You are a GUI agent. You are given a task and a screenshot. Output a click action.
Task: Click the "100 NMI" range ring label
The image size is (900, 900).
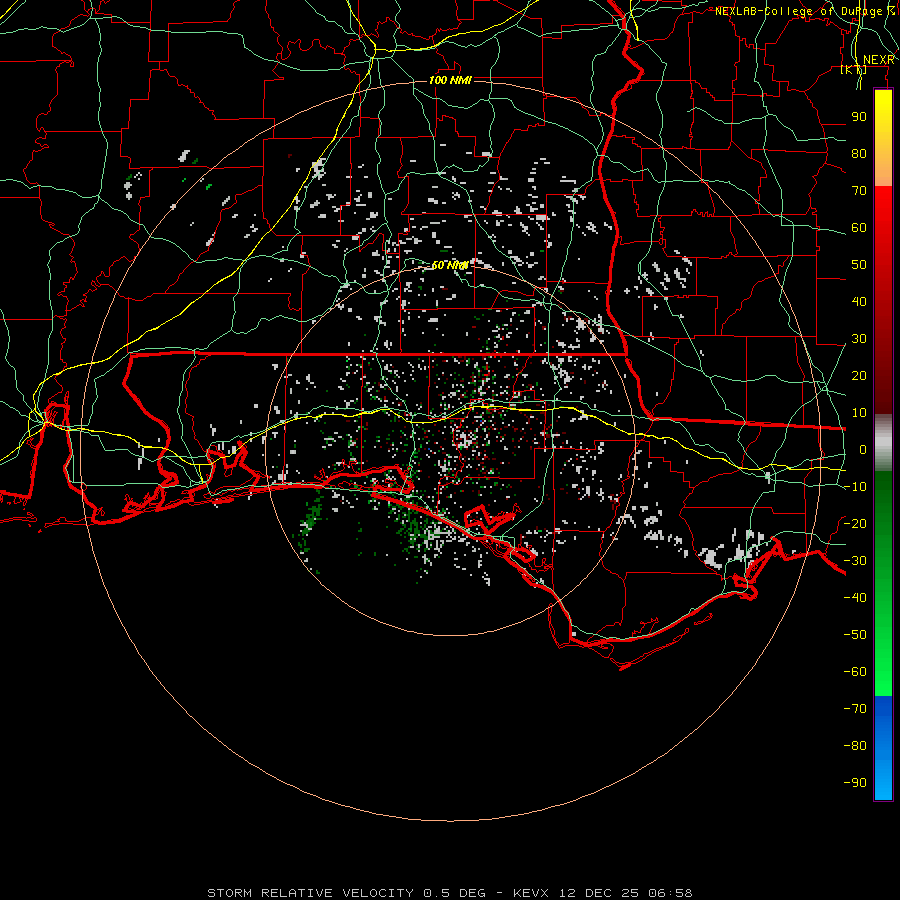click(x=450, y=80)
